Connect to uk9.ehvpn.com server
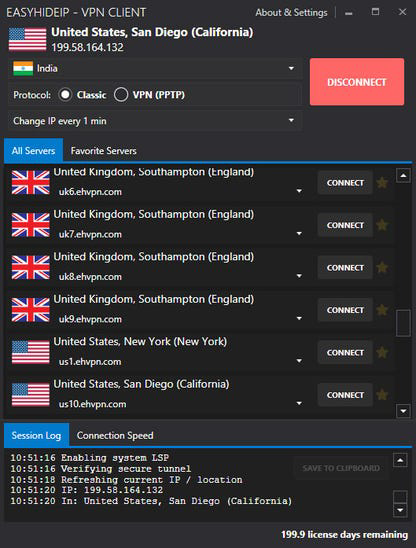This screenshot has height=548, width=416. point(345,310)
